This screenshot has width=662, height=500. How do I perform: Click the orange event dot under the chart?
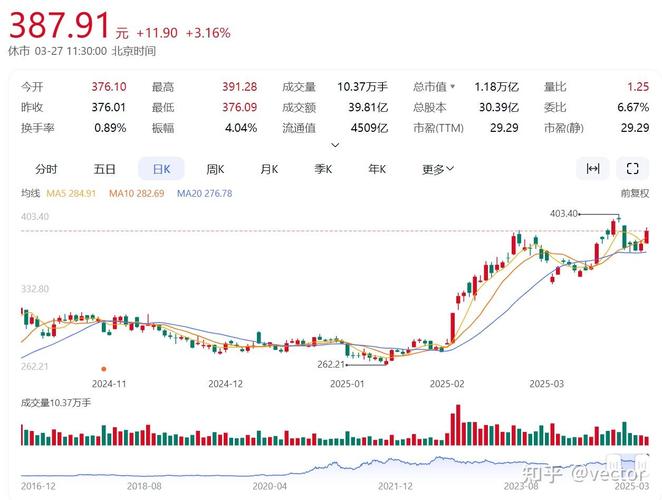click(105, 367)
